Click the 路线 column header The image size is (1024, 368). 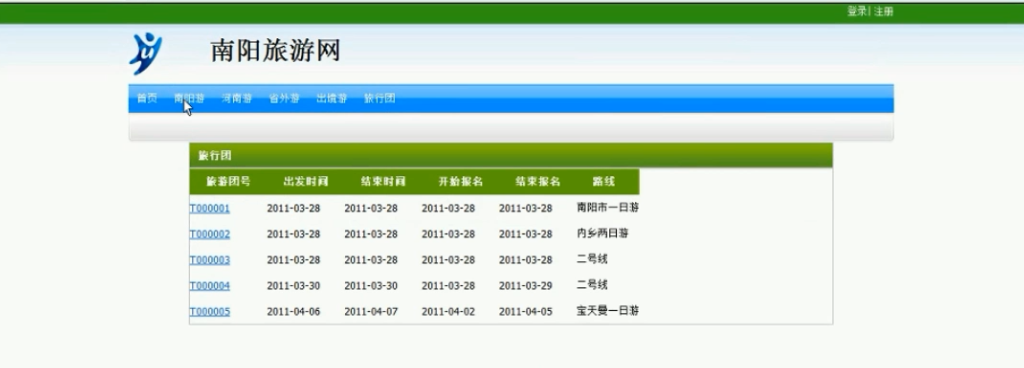(603, 181)
